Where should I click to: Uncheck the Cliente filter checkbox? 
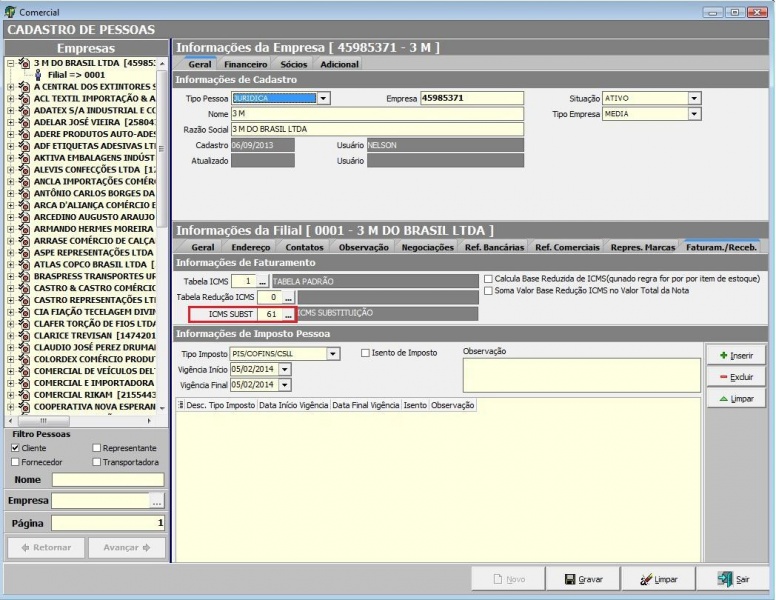[x=15, y=448]
